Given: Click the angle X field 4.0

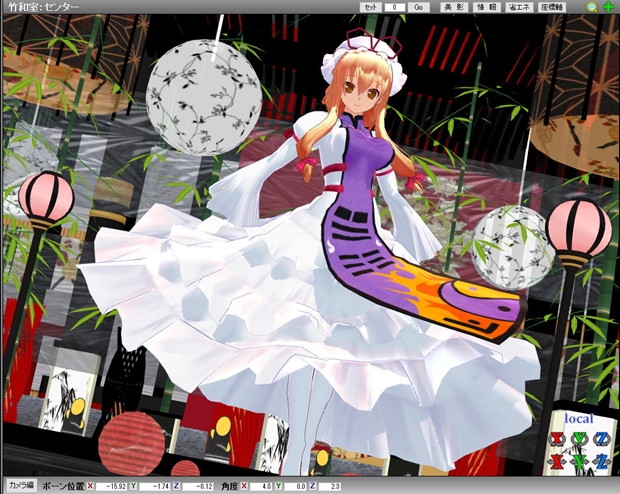Looking at the screenshot, I should pyautogui.click(x=261, y=486).
